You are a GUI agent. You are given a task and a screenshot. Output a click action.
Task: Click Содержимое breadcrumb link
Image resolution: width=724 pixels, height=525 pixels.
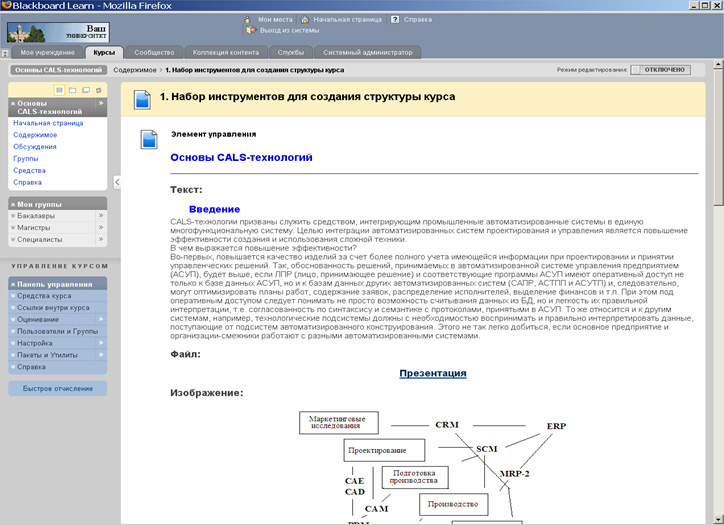[x=135, y=70]
